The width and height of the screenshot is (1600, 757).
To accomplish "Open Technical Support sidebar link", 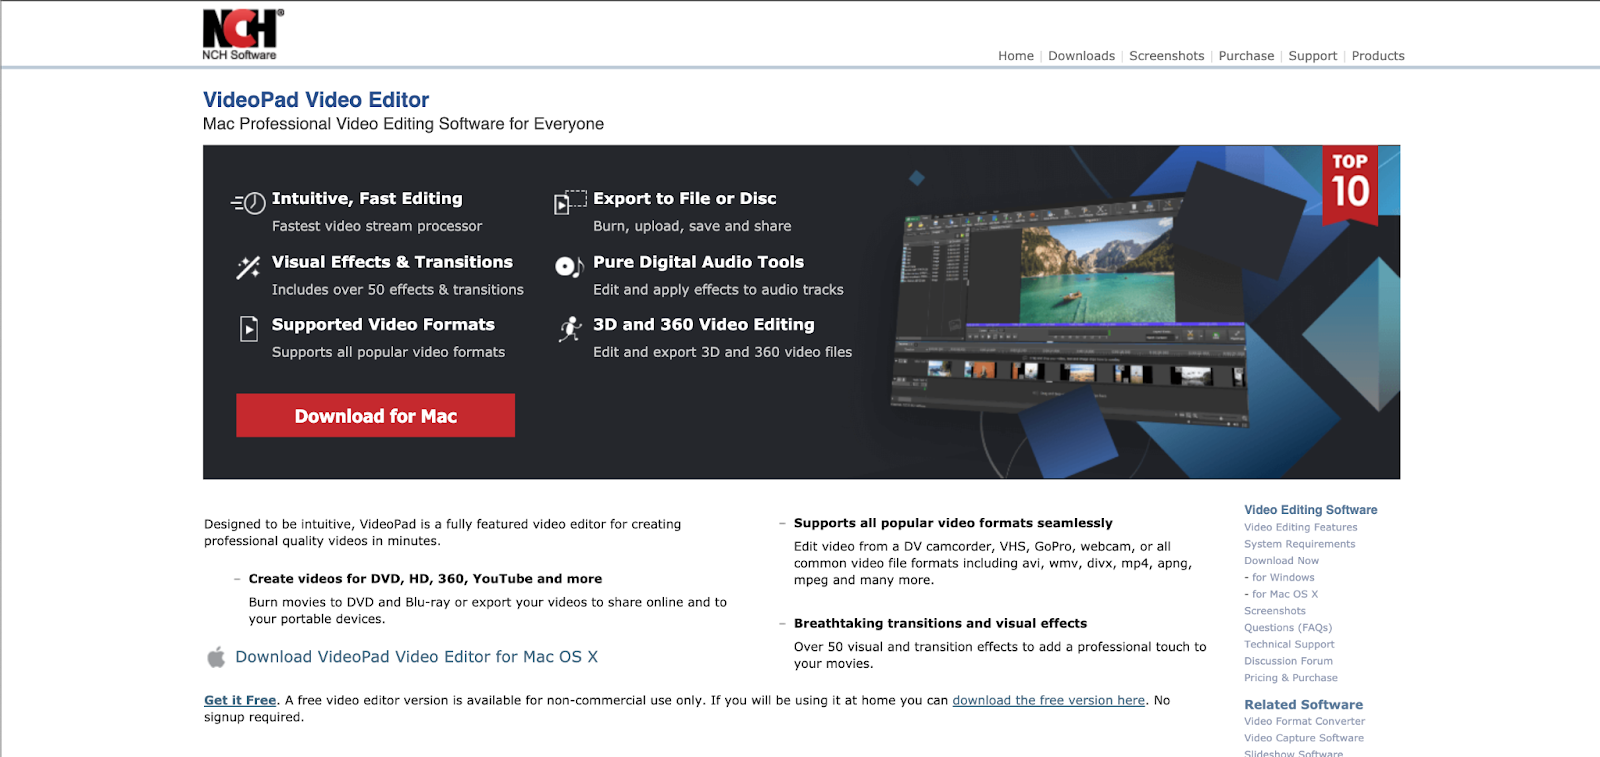I will pos(1289,644).
